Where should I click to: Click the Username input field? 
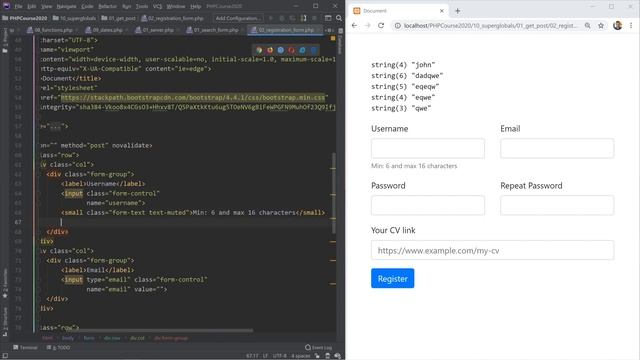[428, 149]
